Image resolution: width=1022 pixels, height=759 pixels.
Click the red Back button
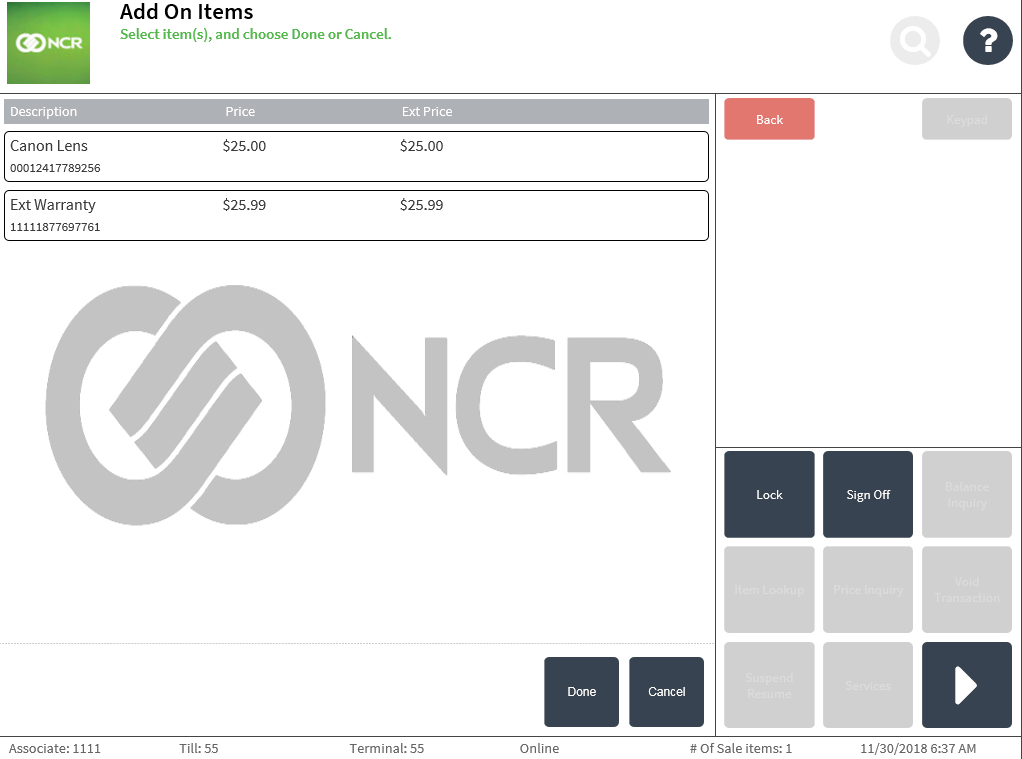tap(769, 119)
